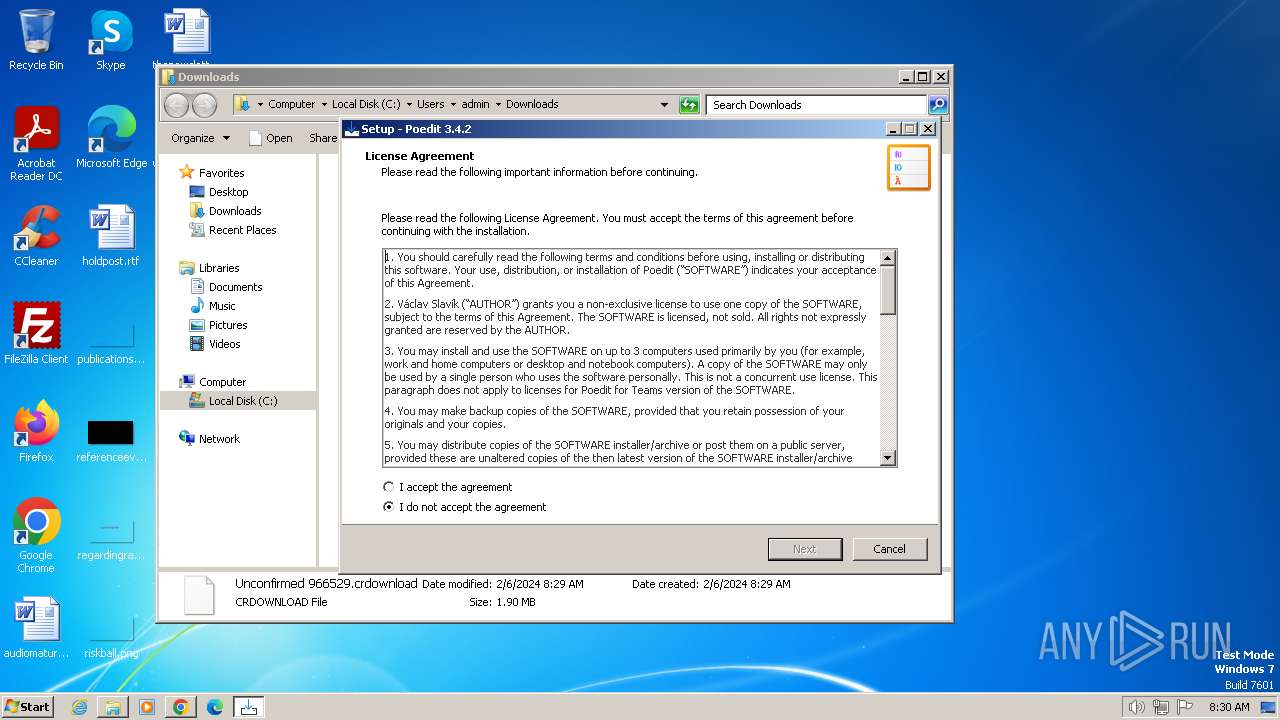
Task: Open Music library in navigation pane
Action: 213,306
